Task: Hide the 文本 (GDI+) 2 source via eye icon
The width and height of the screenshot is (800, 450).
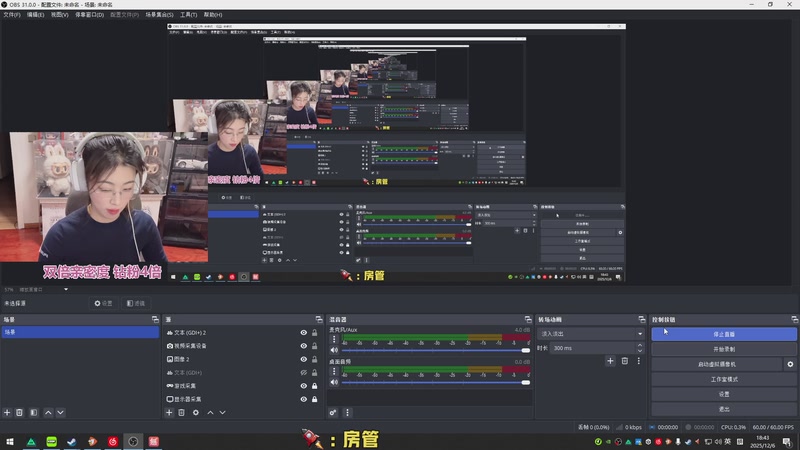Action: coord(304,333)
